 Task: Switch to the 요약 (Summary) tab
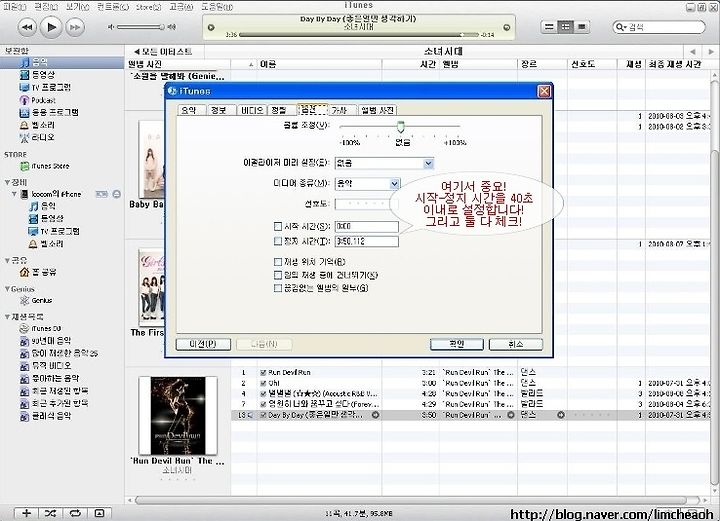click(189, 110)
